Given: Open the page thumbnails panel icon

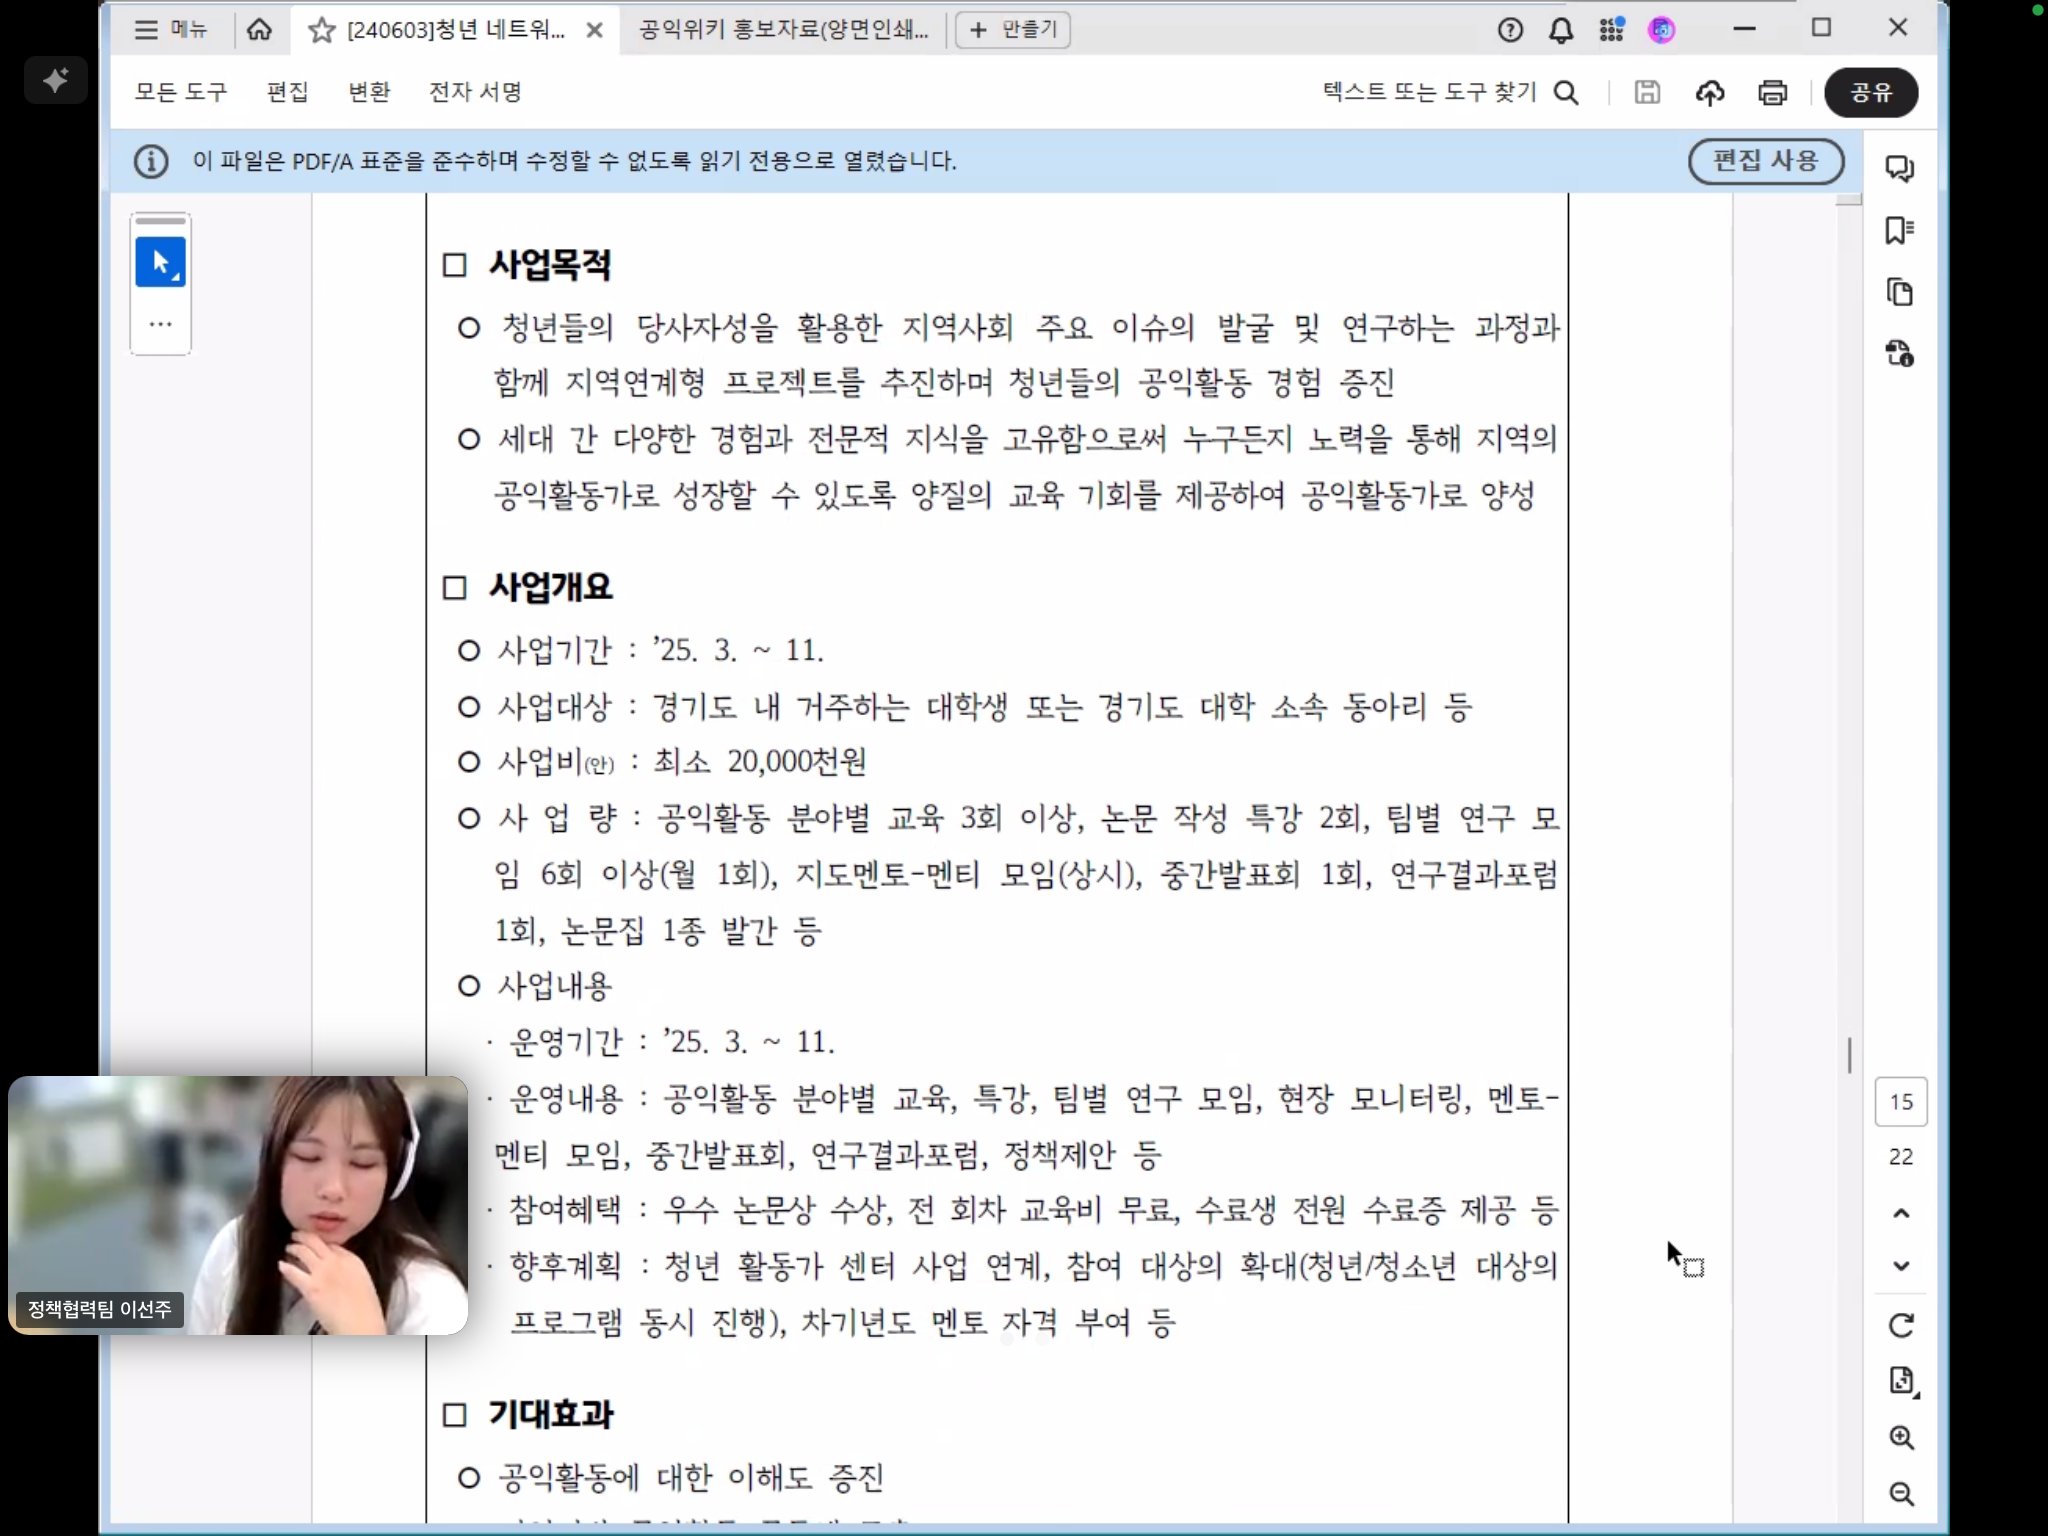Looking at the screenshot, I should tap(1900, 292).
